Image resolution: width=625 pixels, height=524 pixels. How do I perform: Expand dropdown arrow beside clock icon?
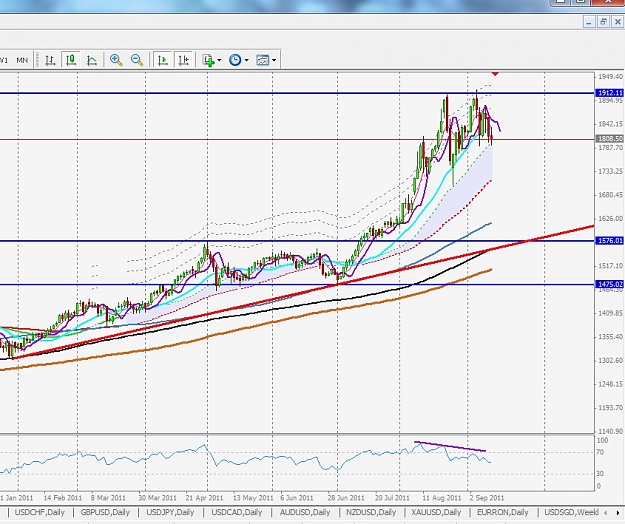246,61
